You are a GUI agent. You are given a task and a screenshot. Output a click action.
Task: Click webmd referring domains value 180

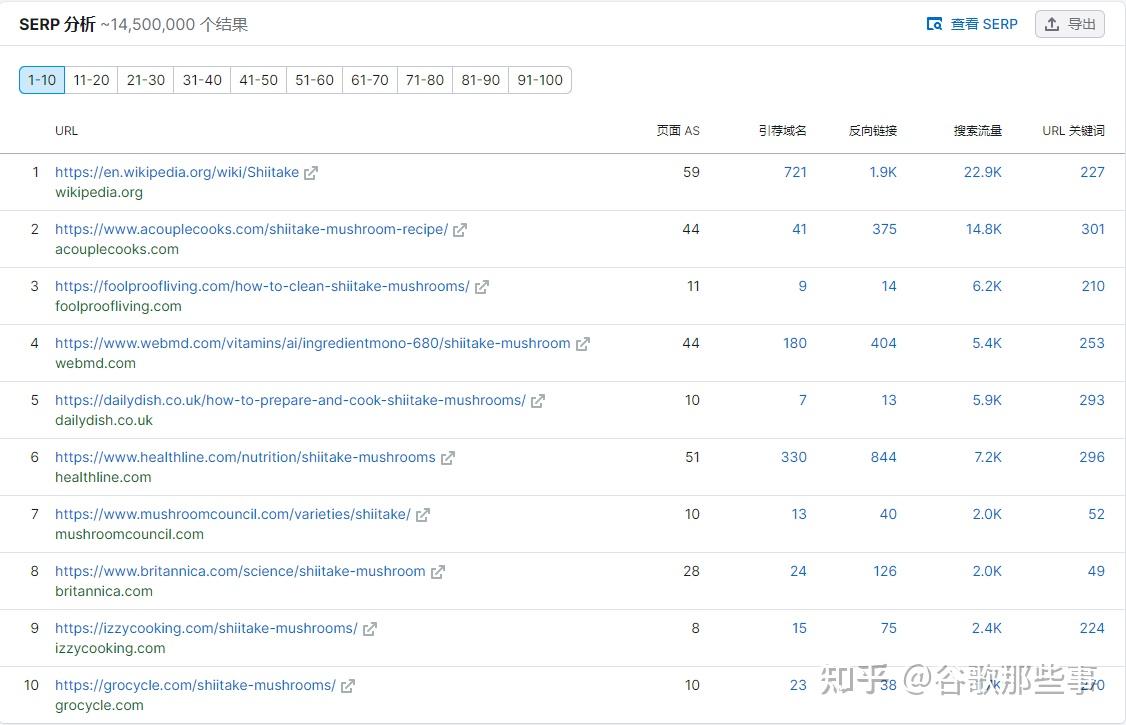[795, 343]
